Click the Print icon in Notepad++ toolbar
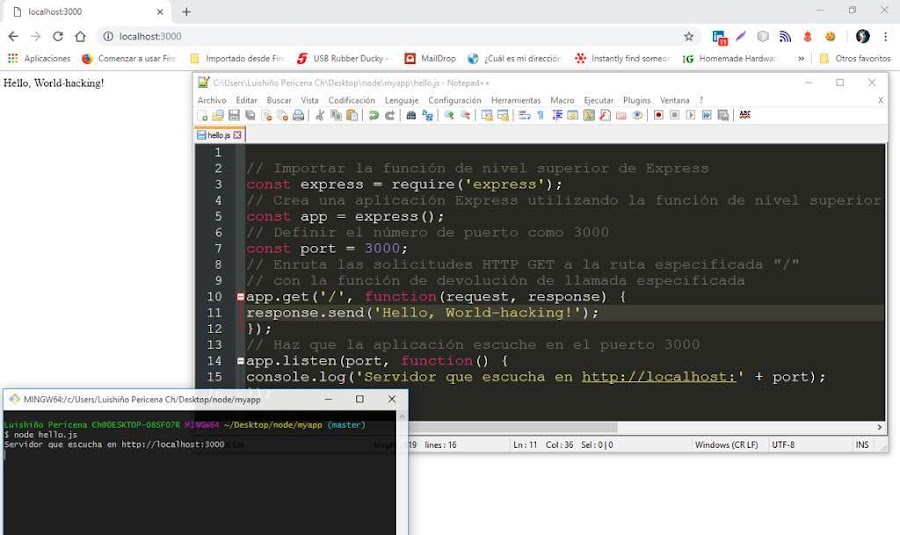The width and height of the screenshot is (900, 535). [x=298, y=115]
